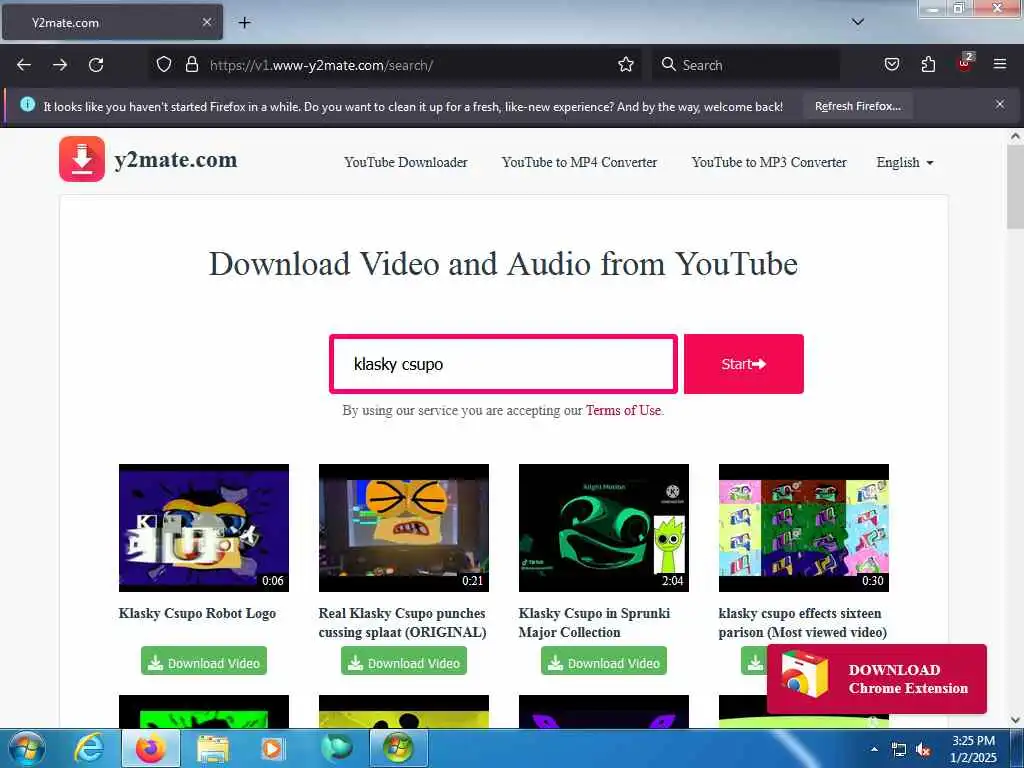The height and width of the screenshot is (768, 1024).
Task: Open Klasky Csupo in Sprunki thumbnail
Action: 603,528
